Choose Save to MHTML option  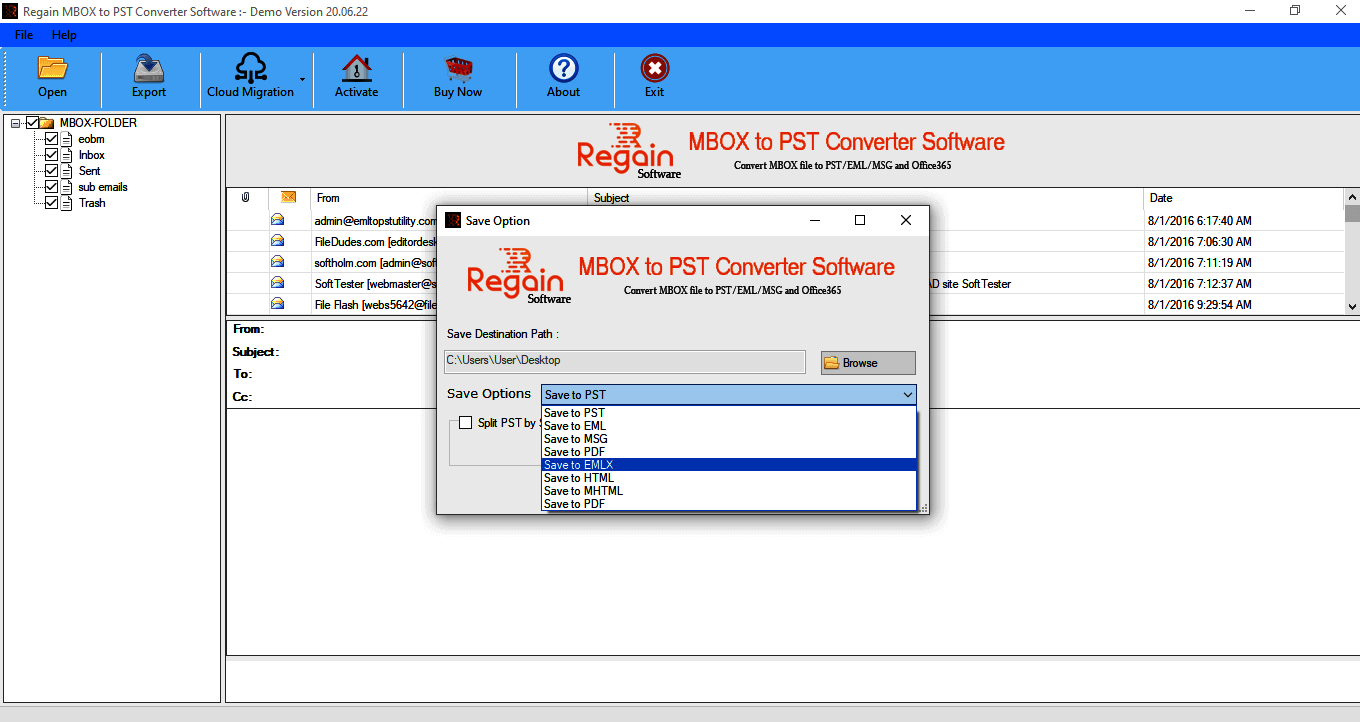pos(729,491)
